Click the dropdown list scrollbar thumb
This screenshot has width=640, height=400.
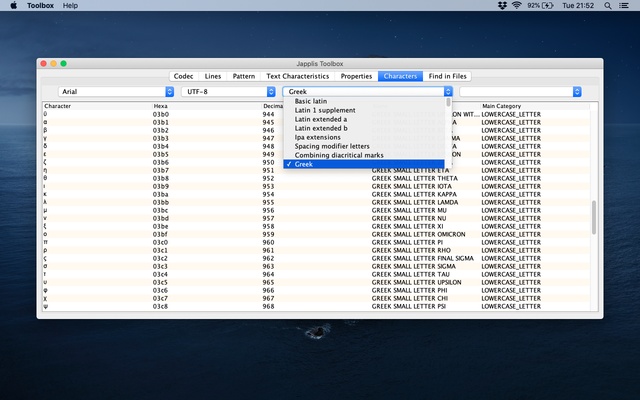point(448,102)
